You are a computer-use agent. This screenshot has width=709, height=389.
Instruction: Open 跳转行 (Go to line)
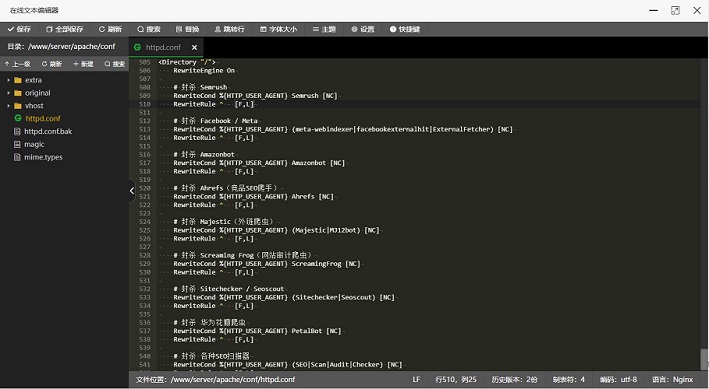pyautogui.click(x=229, y=29)
